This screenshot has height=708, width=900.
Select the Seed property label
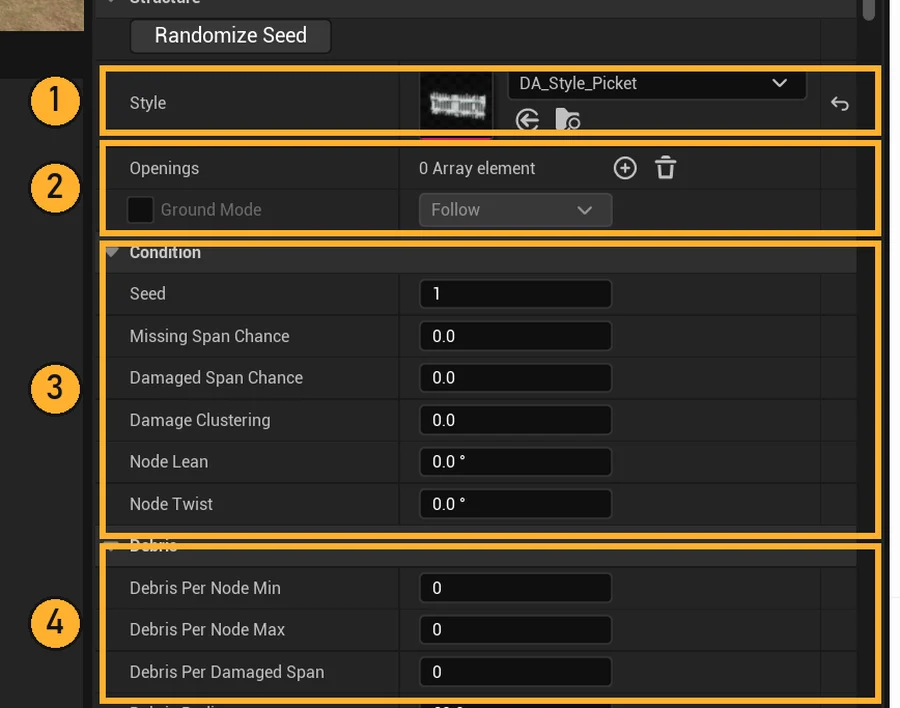coord(148,293)
